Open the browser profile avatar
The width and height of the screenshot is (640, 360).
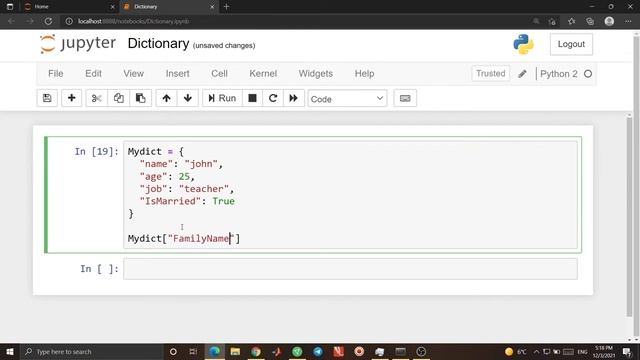pos(609,21)
